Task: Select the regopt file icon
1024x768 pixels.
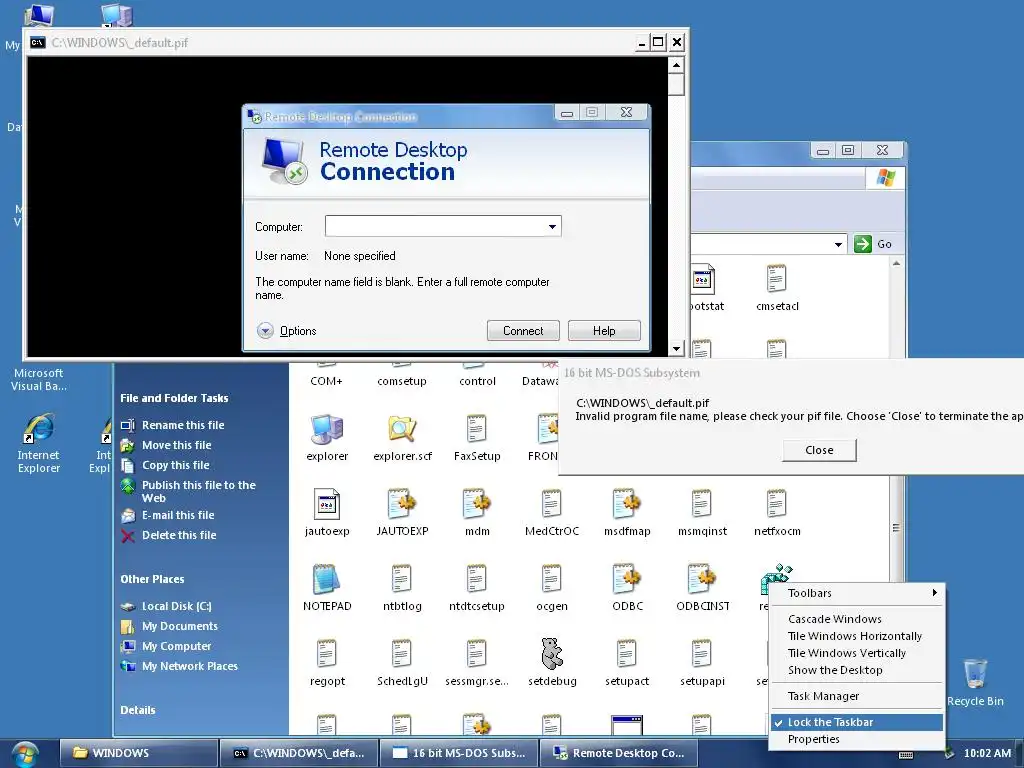Action: 327,654
